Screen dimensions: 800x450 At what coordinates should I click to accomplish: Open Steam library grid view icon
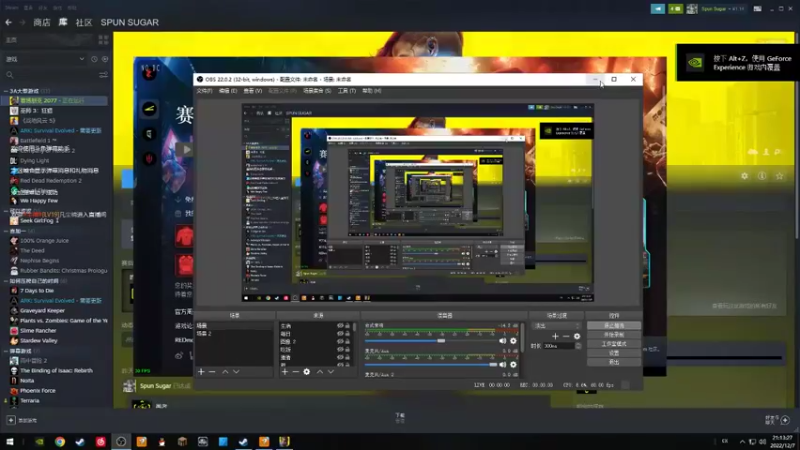tap(103, 40)
